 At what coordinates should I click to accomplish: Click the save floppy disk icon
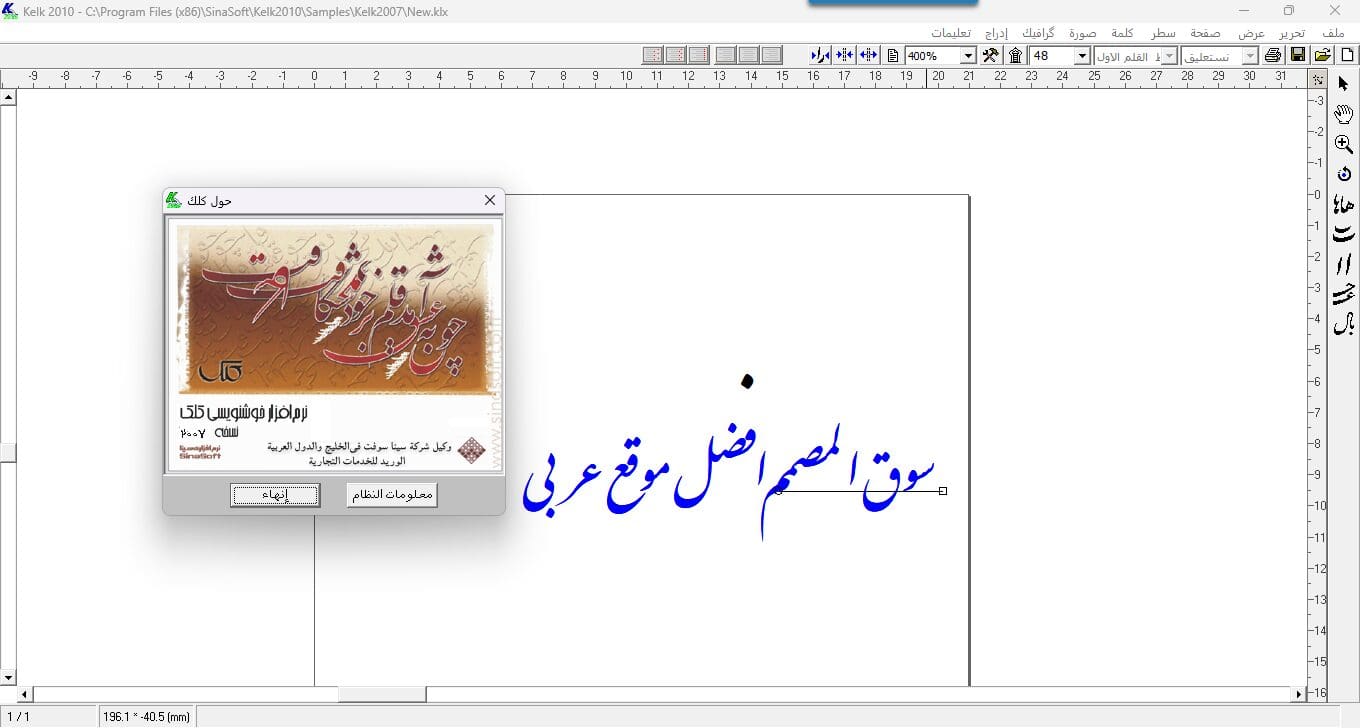pyautogui.click(x=1298, y=55)
